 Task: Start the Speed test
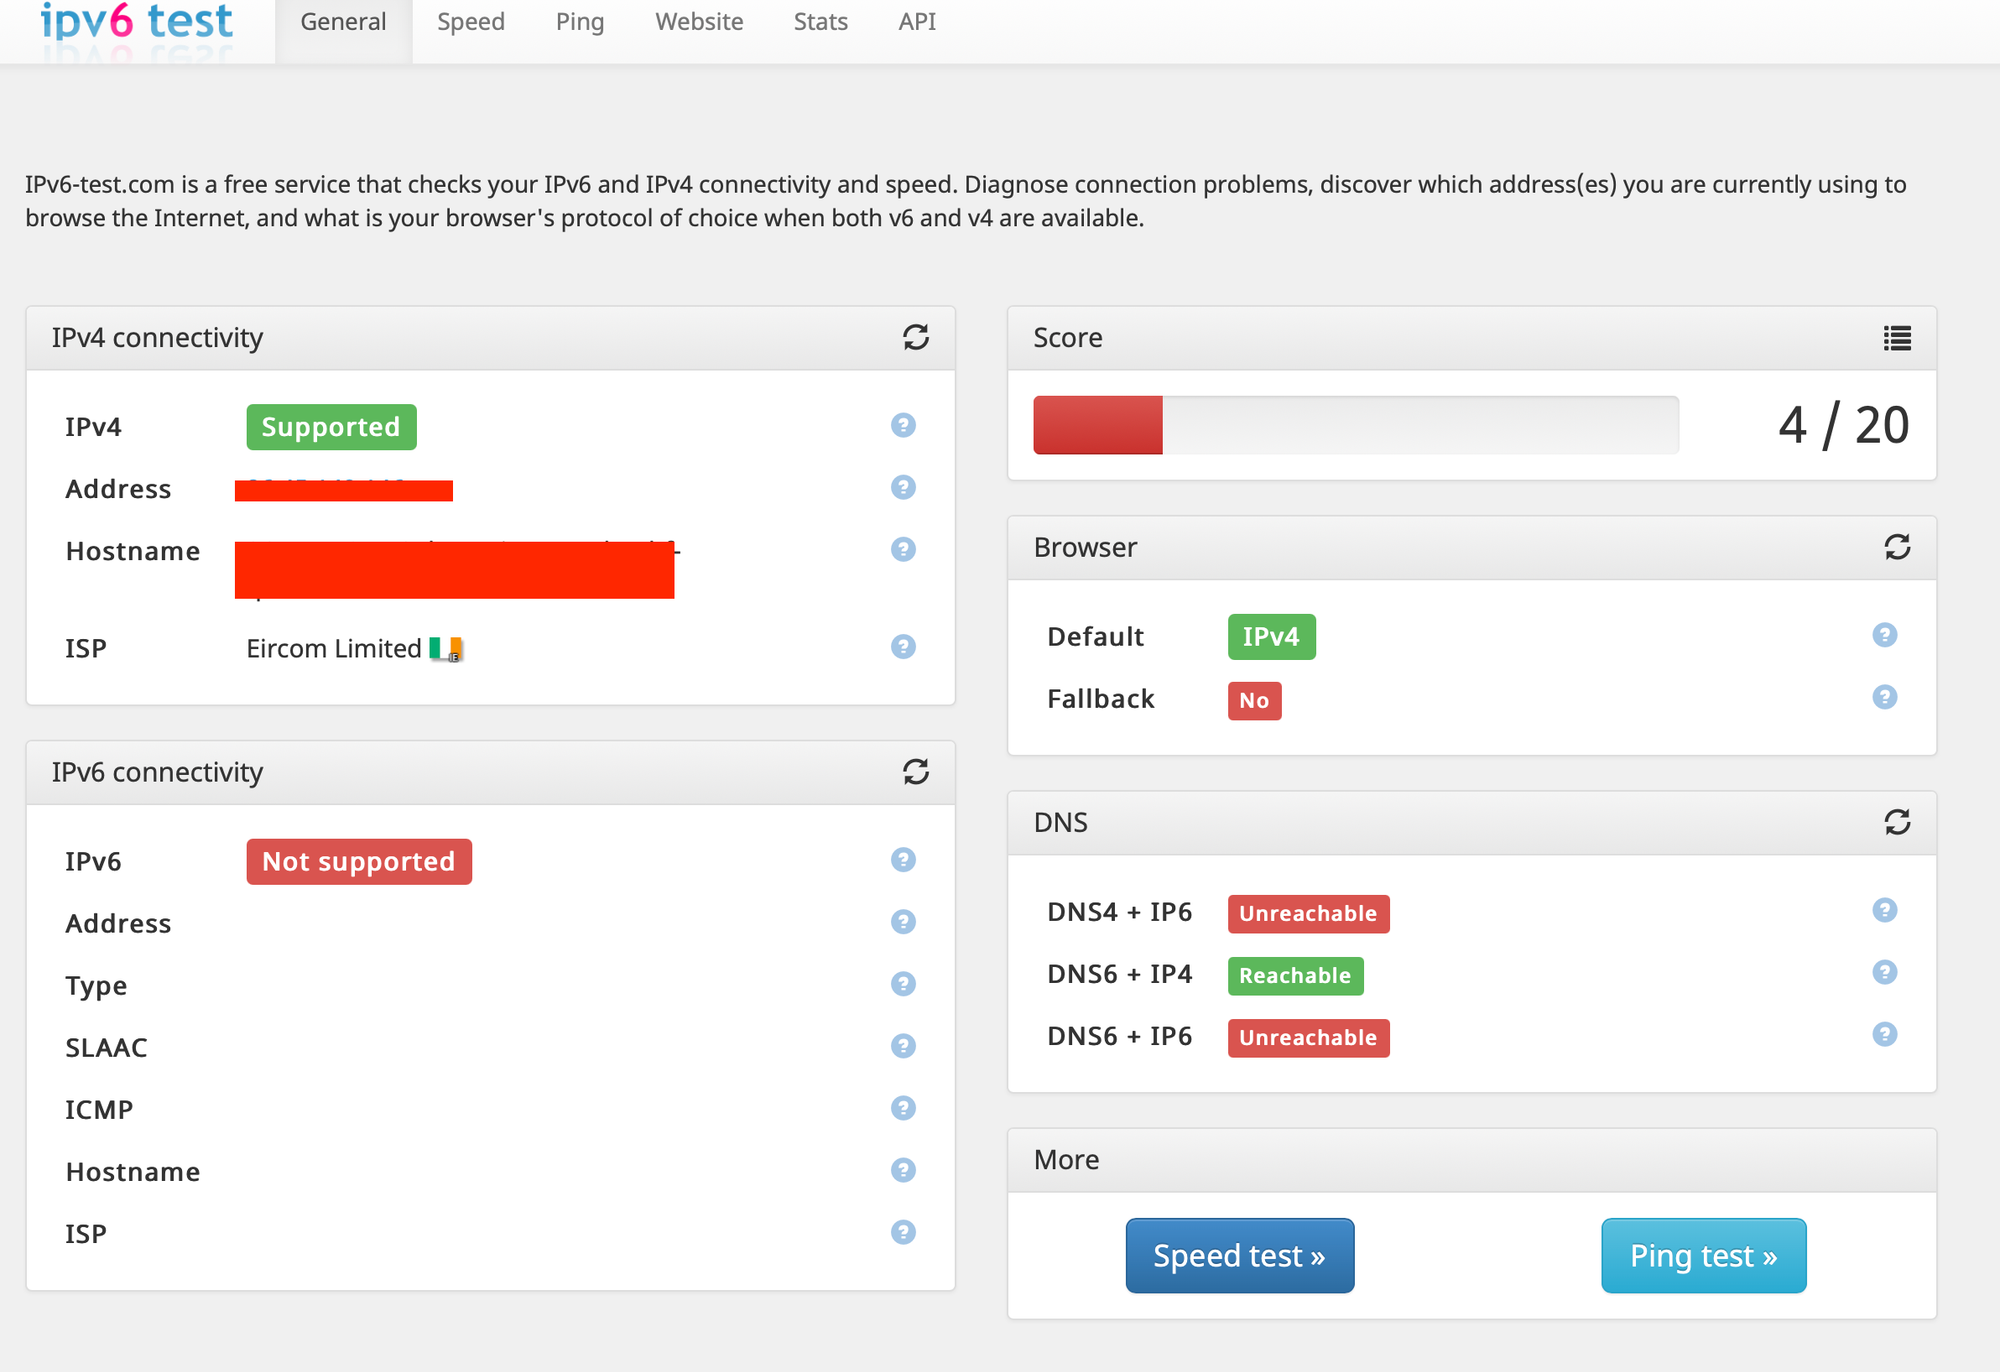1239,1255
